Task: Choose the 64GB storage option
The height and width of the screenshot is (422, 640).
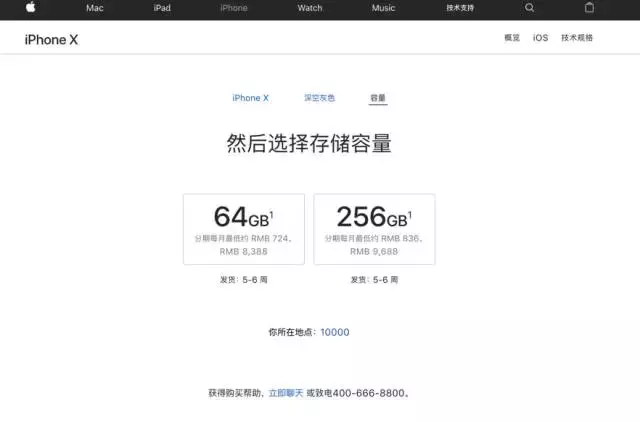Action: coord(244,229)
